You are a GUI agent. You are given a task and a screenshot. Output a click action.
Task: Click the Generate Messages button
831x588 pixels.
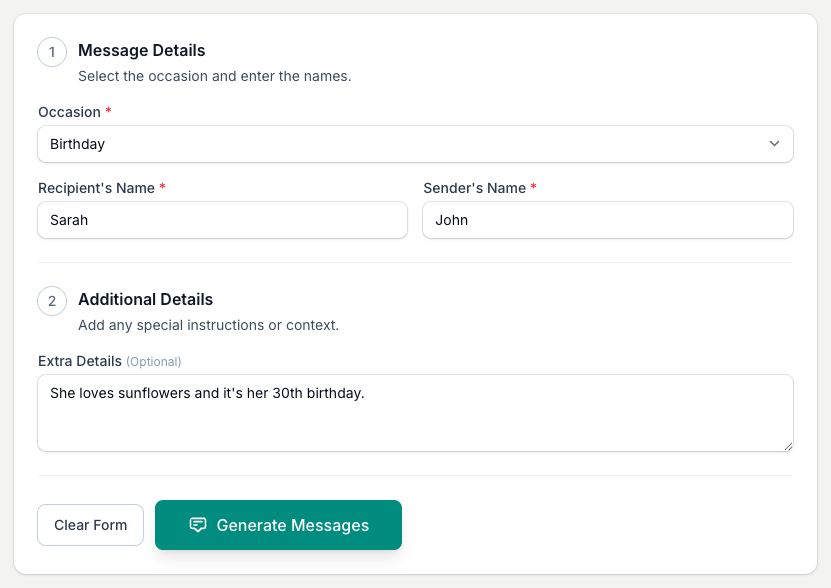pyautogui.click(x=278, y=525)
